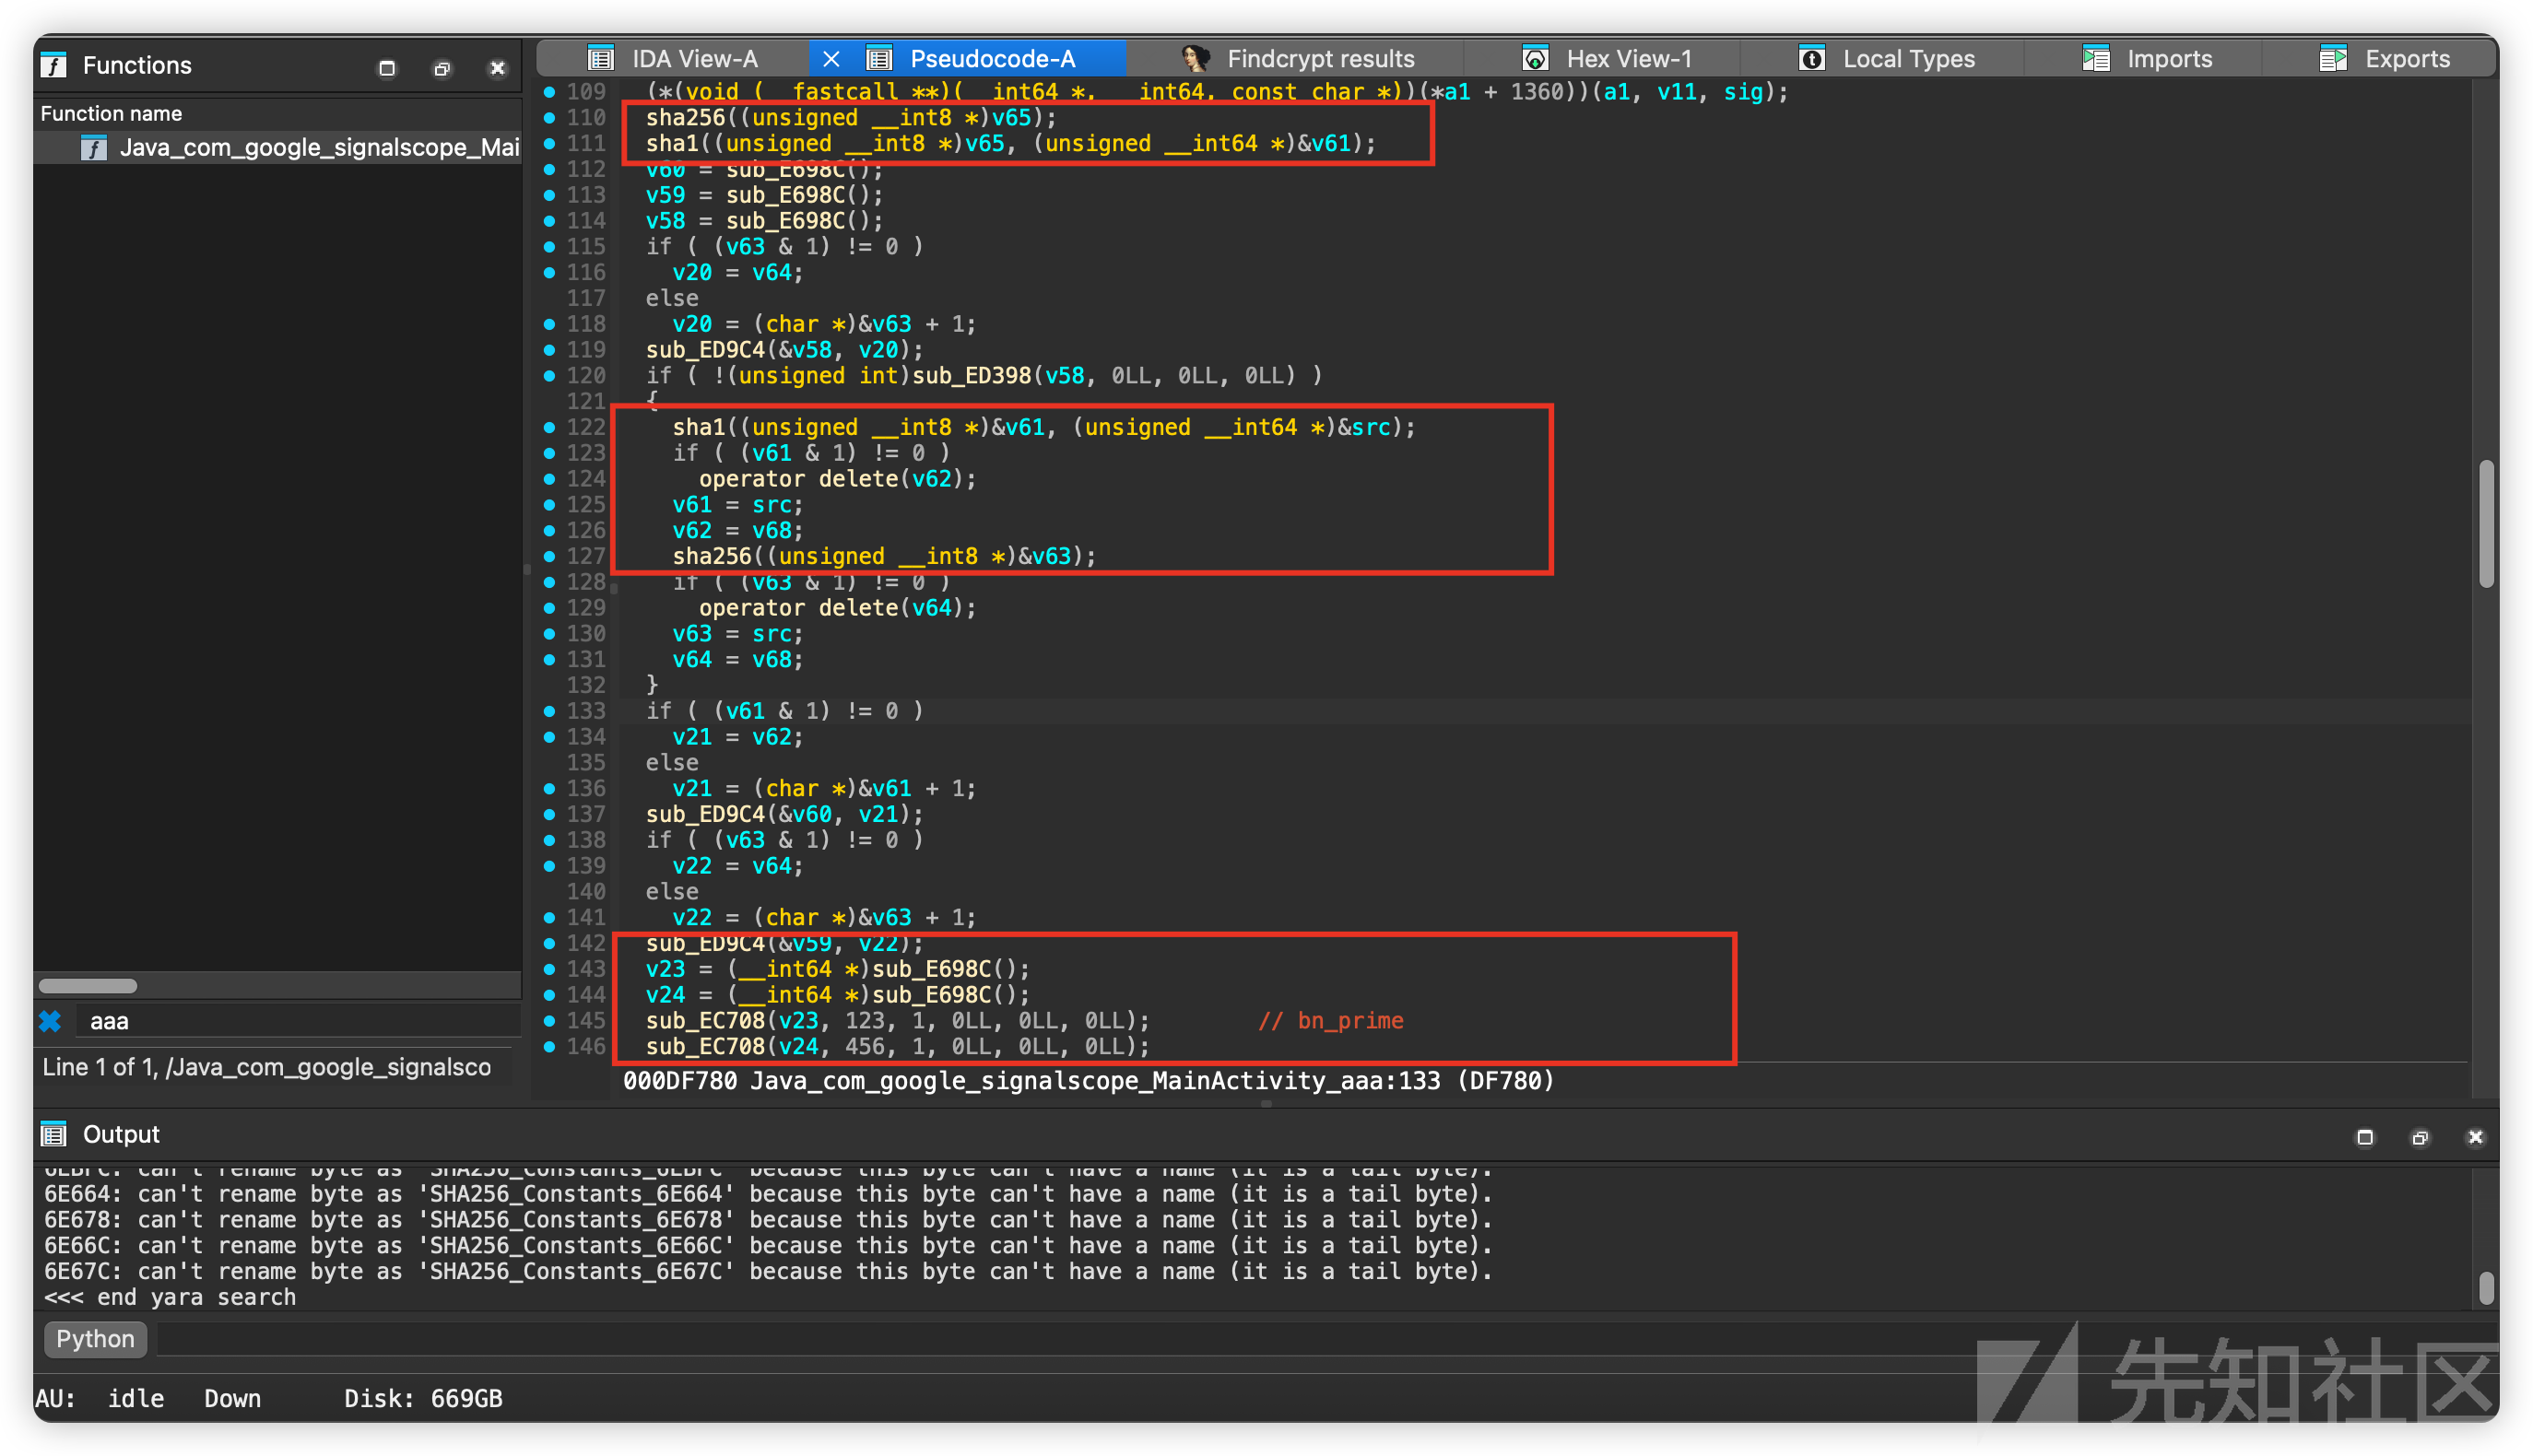
Task: Close the Pseudocode-A tab with X
Action: pyautogui.click(x=831, y=59)
